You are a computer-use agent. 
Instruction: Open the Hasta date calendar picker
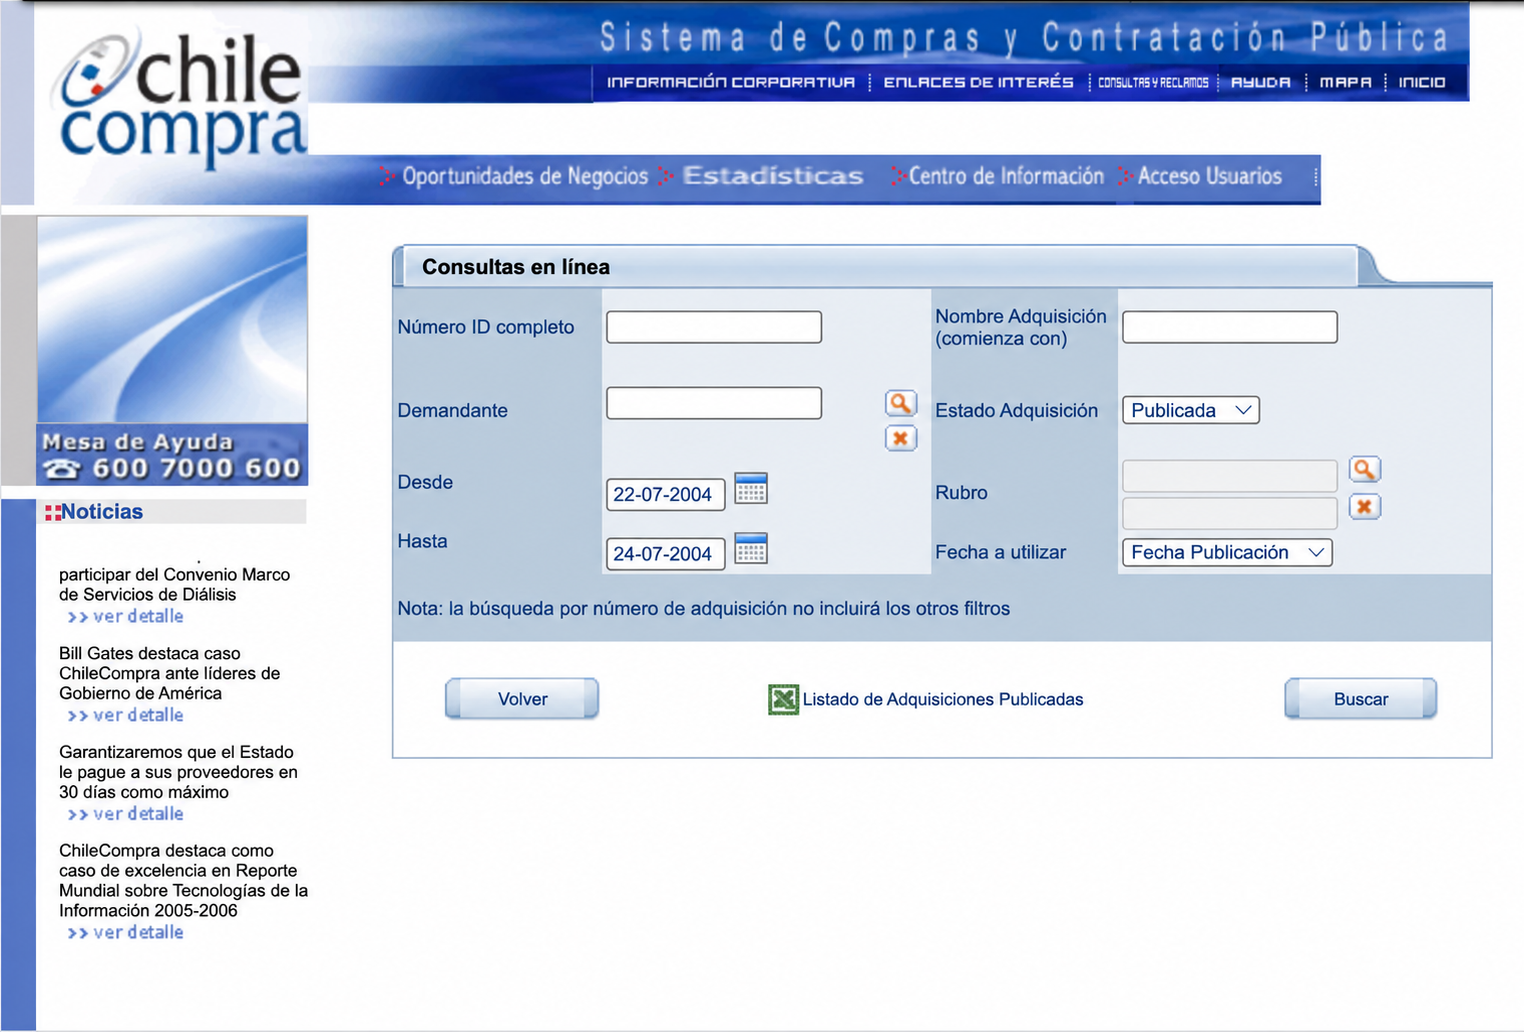coord(751,549)
